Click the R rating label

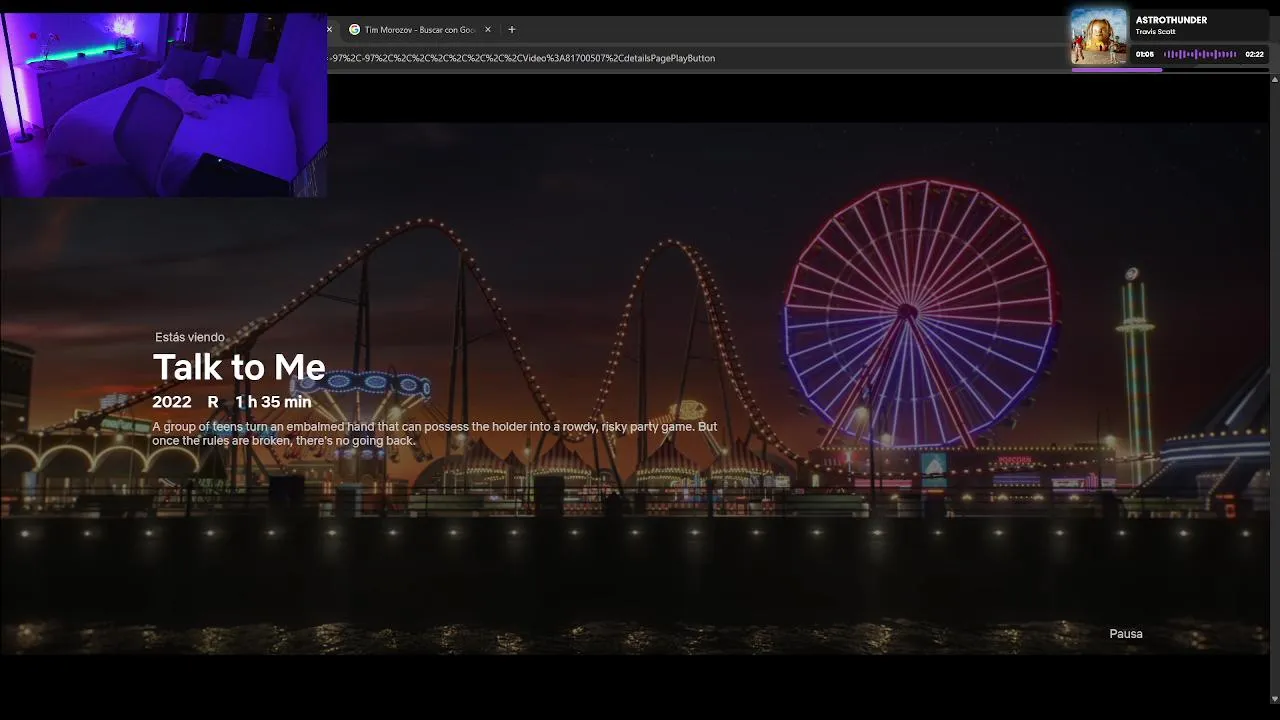pos(213,402)
